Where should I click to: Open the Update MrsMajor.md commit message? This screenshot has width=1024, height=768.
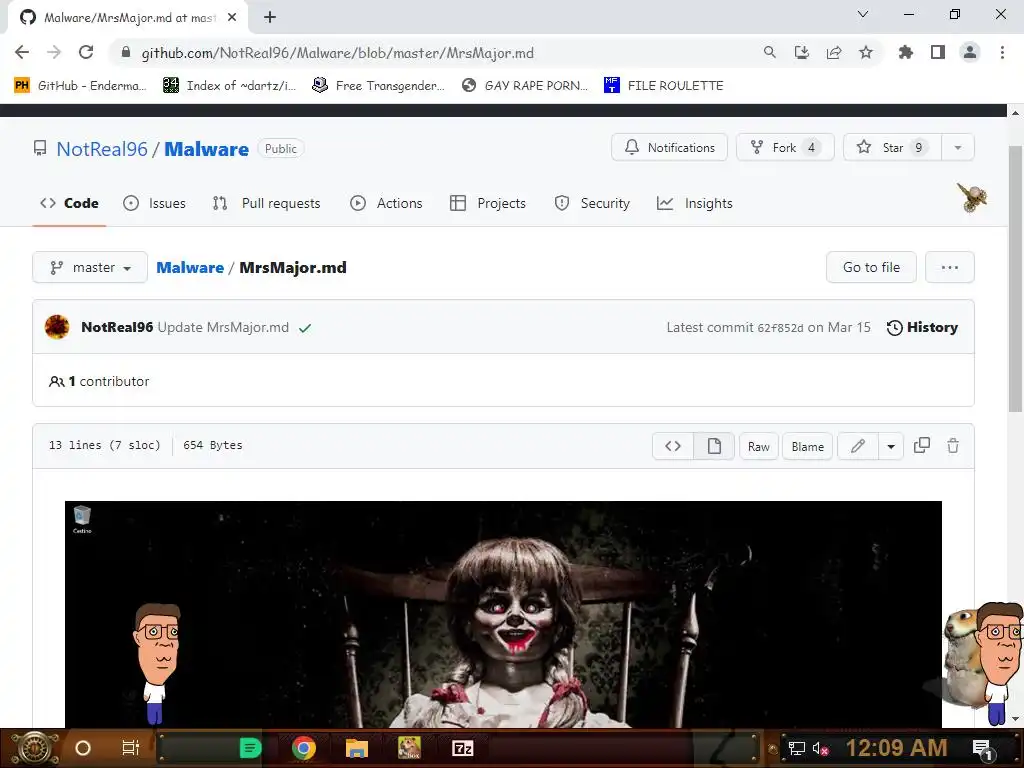pyautogui.click(x=223, y=327)
